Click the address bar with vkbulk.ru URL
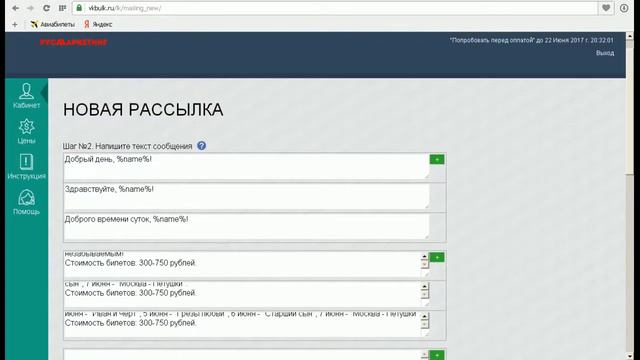Image resolution: width=640 pixels, height=360 pixels. pyautogui.click(x=335, y=8)
